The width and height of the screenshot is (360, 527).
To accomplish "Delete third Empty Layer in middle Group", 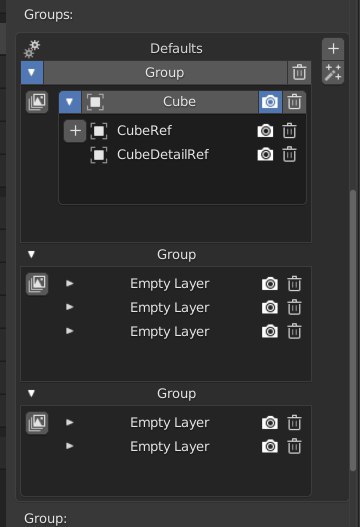I will point(294,332).
